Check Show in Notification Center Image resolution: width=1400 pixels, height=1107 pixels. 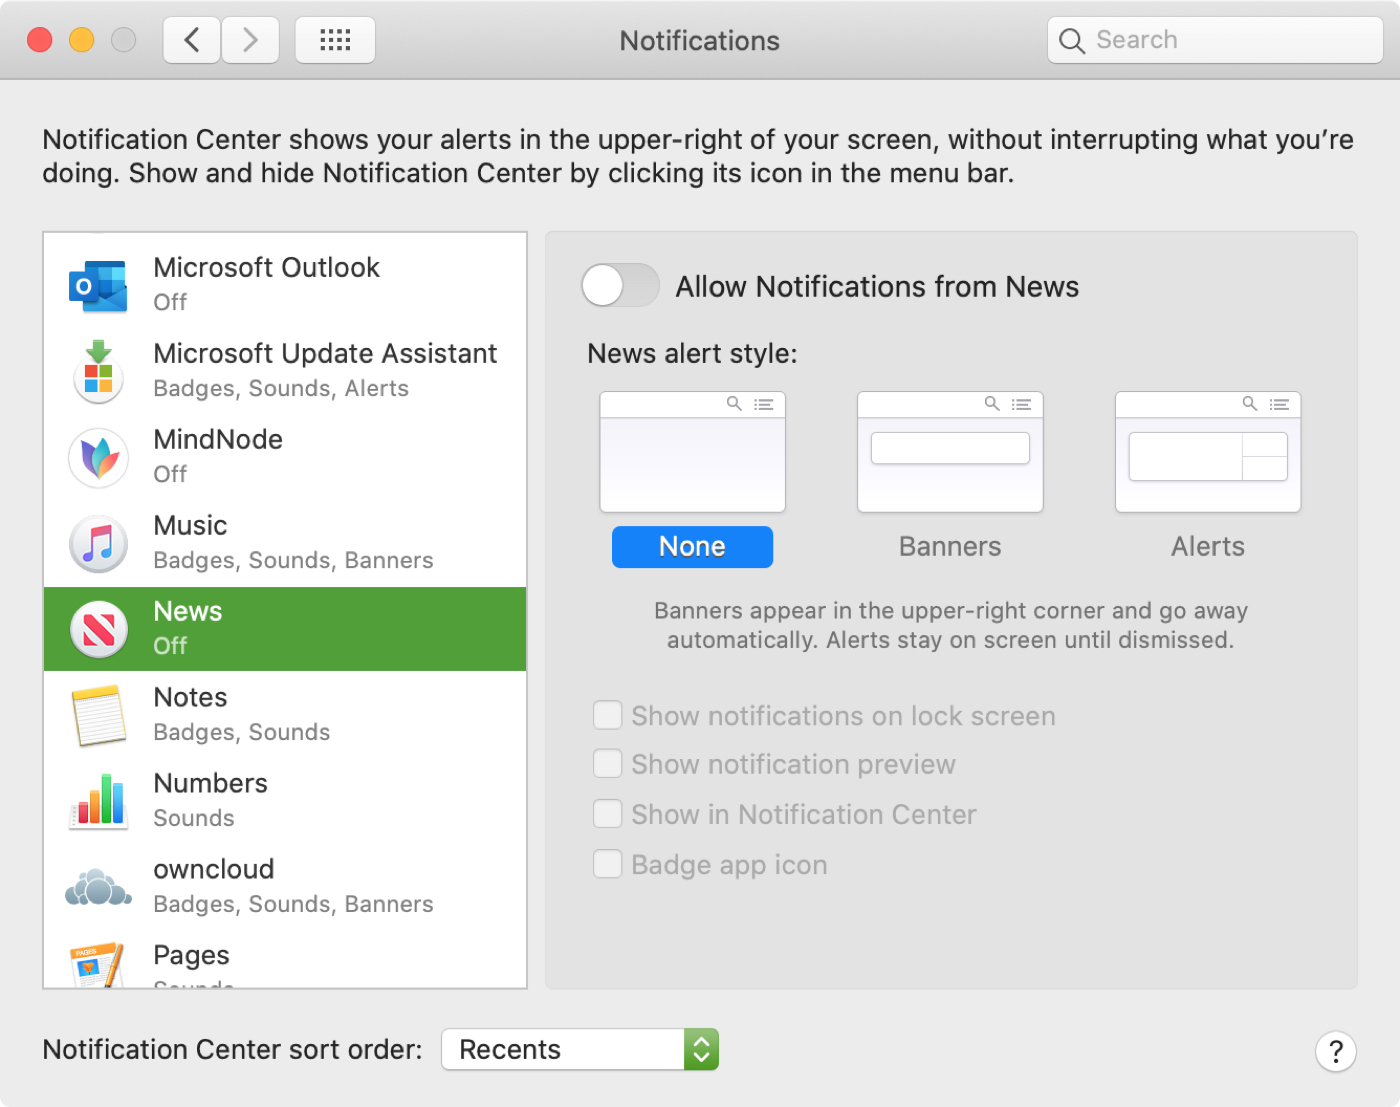tap(607, 814)
